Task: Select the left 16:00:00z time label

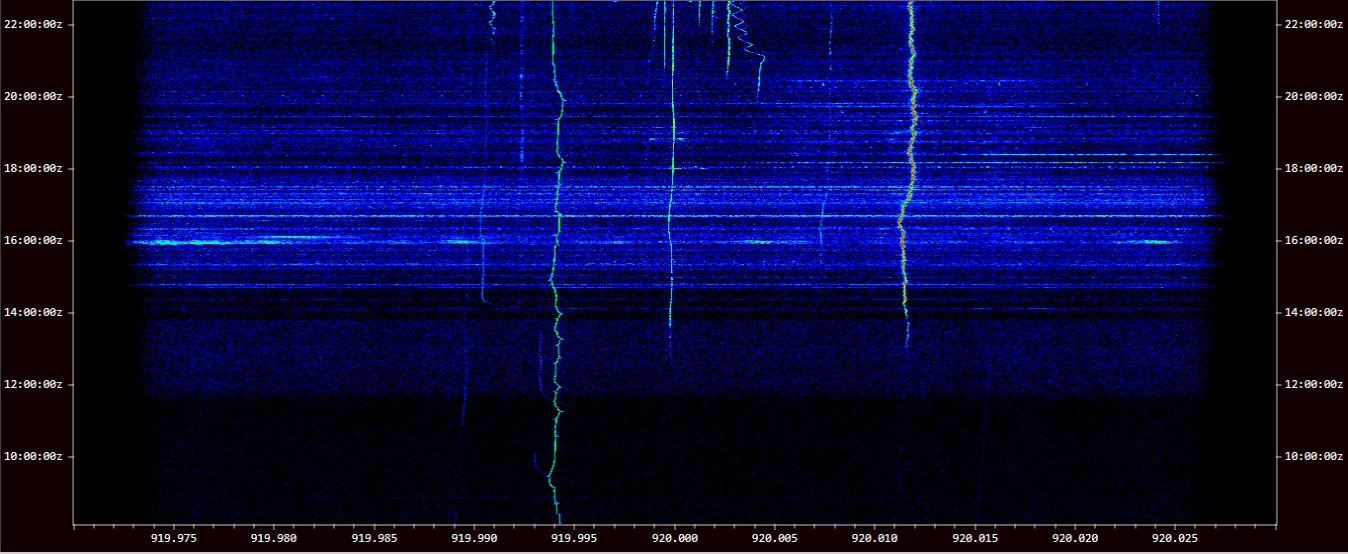Action: 32,240
